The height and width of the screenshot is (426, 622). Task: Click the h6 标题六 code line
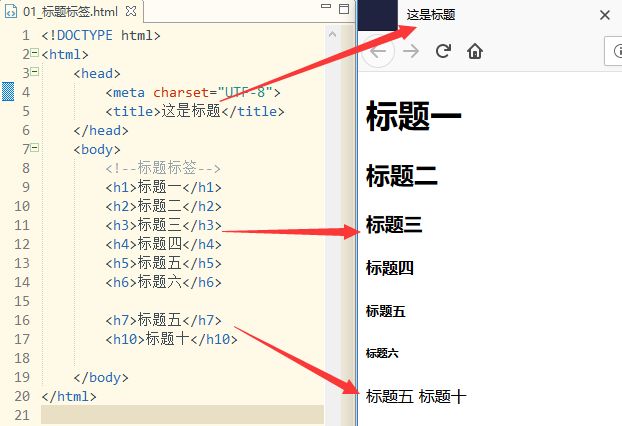[163, 282]
